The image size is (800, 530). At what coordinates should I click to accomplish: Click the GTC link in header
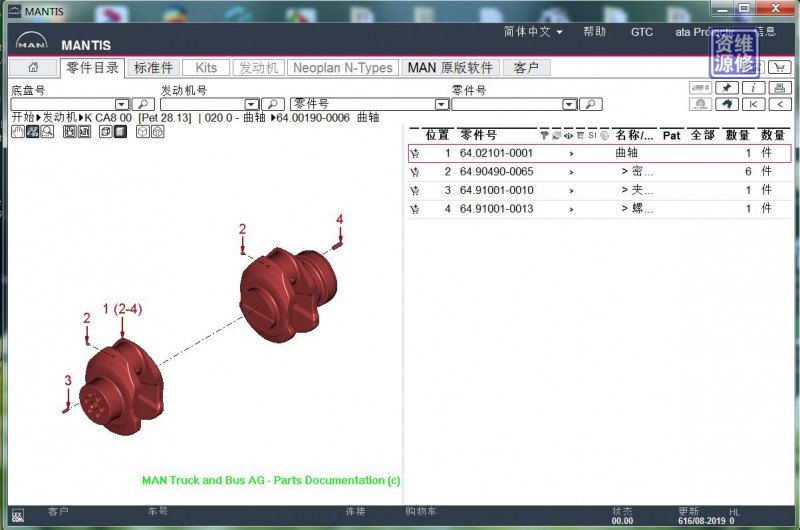[641, 32]
